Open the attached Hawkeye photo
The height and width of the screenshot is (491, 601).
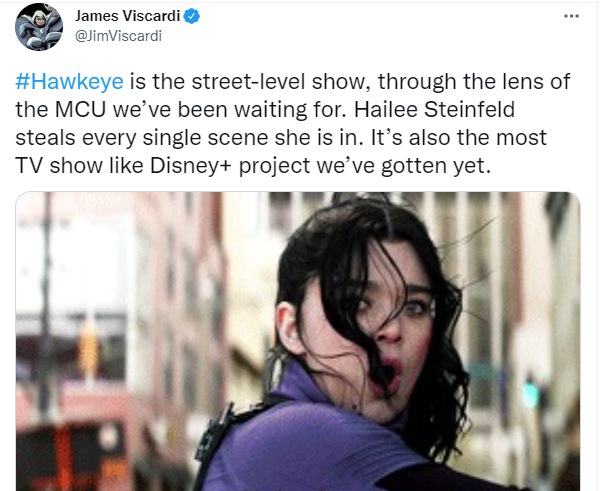(x=298, y=341)
